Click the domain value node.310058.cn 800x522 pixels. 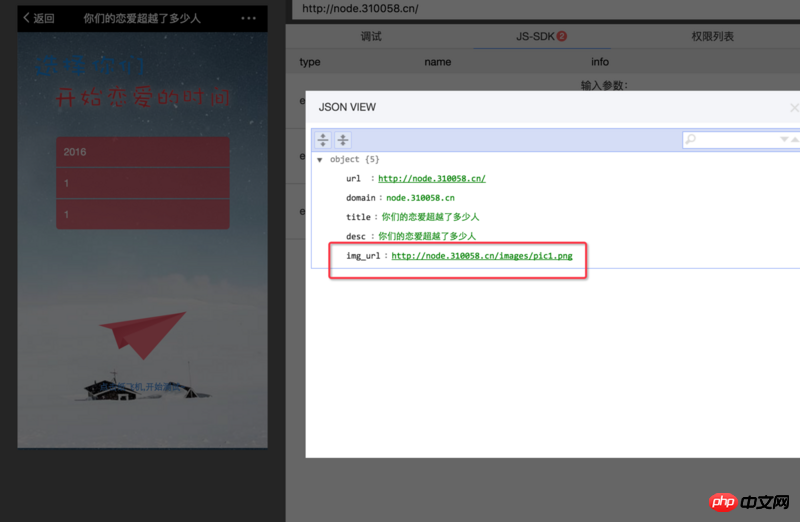(x=420, y=198)
